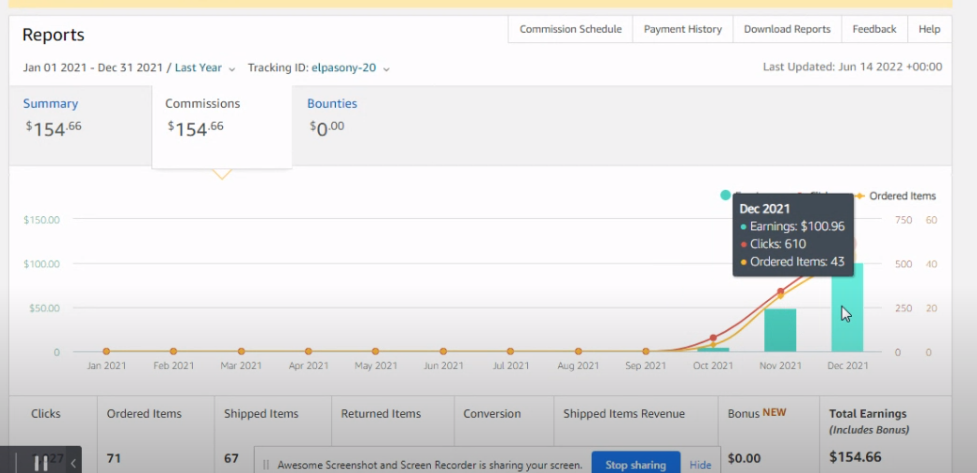The height and width of the screenshot is (473, 977).
Task: Click the Jul 2021 data point
Action: pyautogui.click(x=510, y=351)
